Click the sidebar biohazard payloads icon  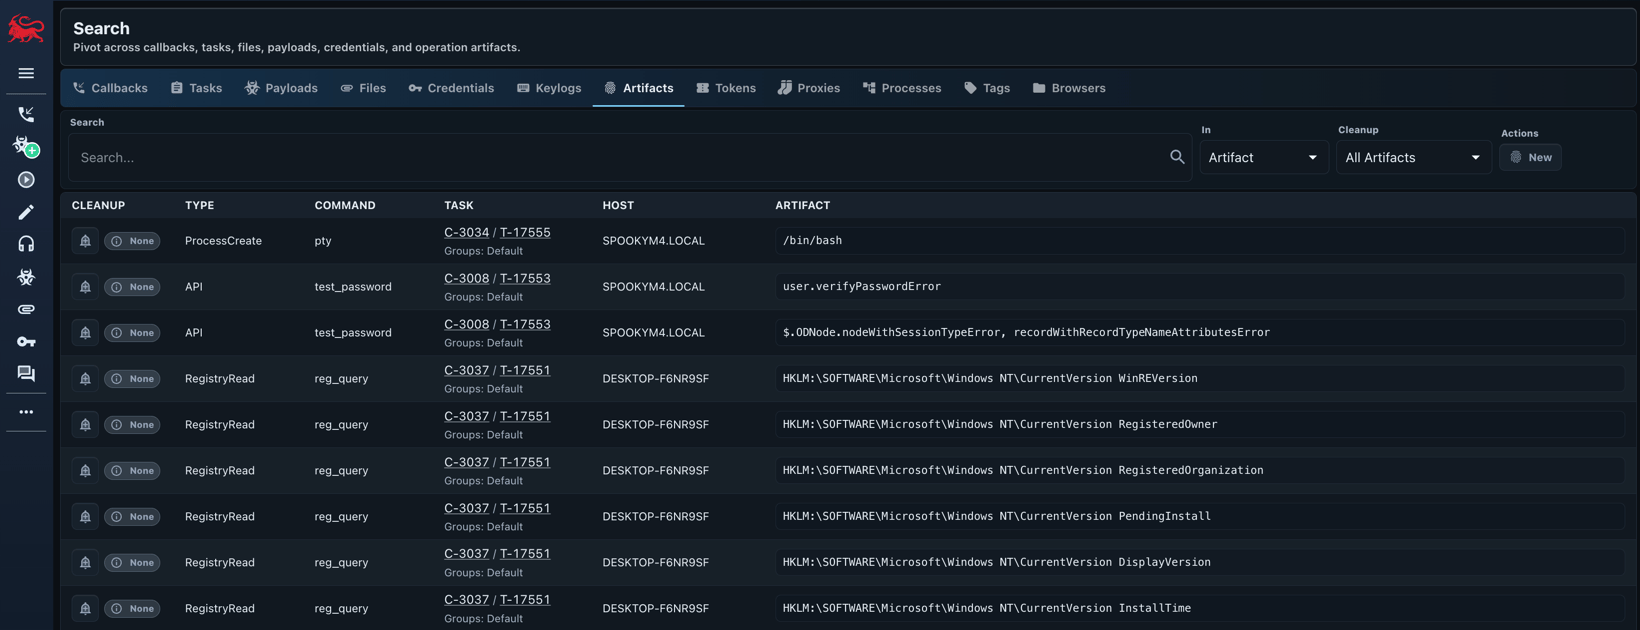pos(26,277)
